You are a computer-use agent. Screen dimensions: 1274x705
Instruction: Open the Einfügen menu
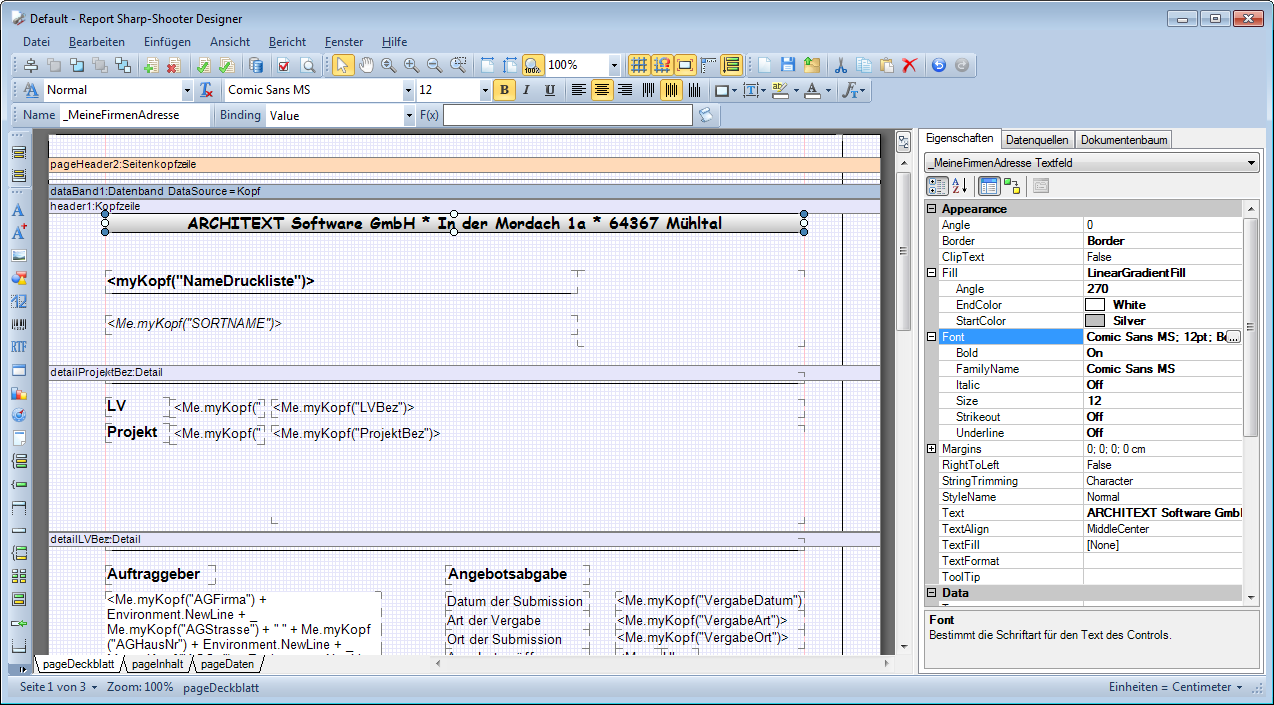(167, 42)
